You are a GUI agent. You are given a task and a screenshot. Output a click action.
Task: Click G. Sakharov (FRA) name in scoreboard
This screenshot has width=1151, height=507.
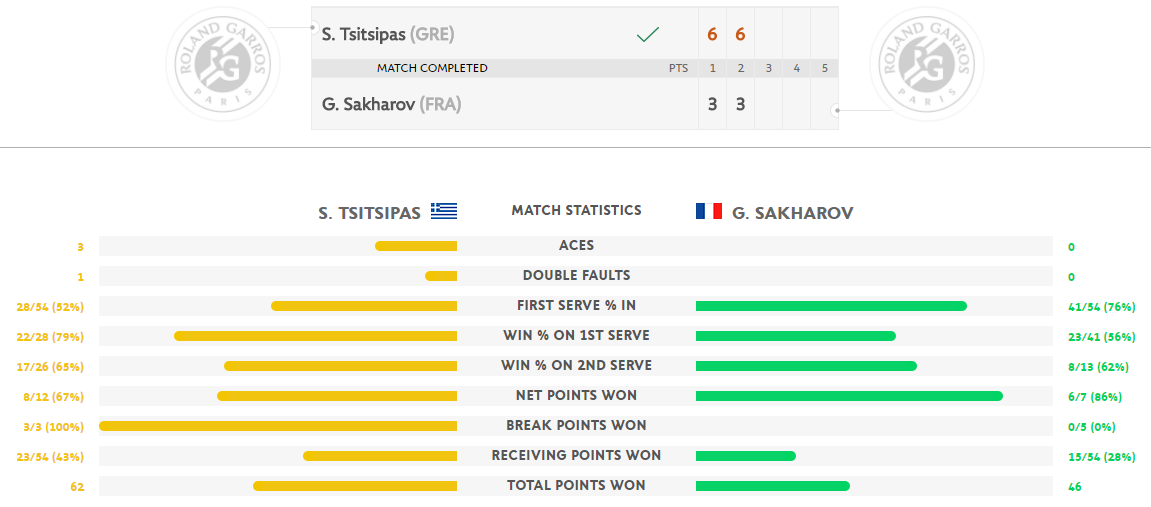click(x=391, y=105)
